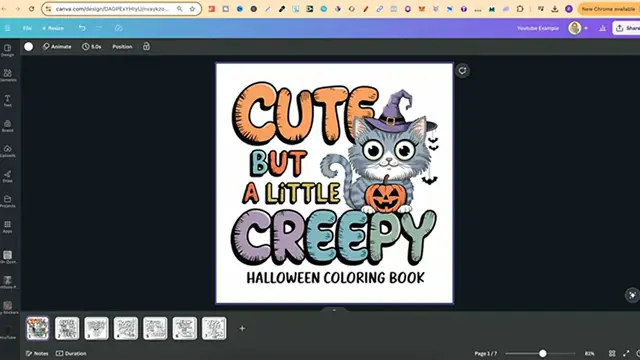
Task: Open the 5.0s page timing control
Action: [x=91, y=47]
